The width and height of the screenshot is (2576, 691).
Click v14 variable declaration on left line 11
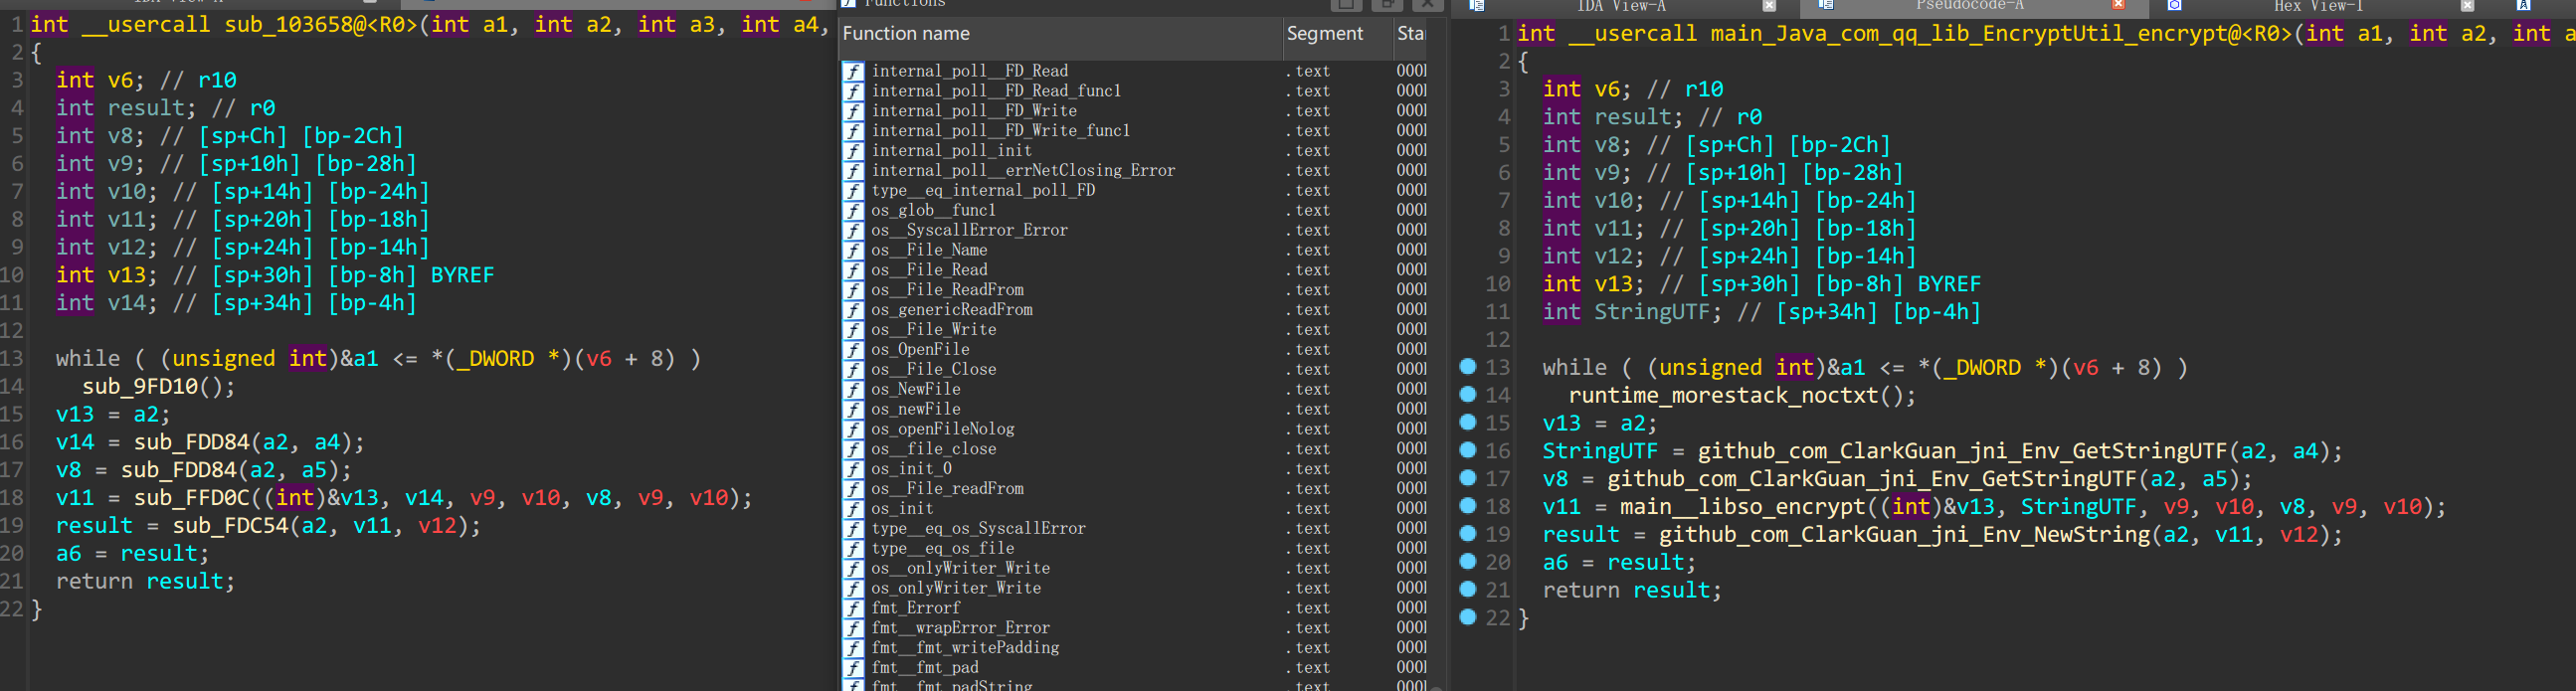[127, 303]
